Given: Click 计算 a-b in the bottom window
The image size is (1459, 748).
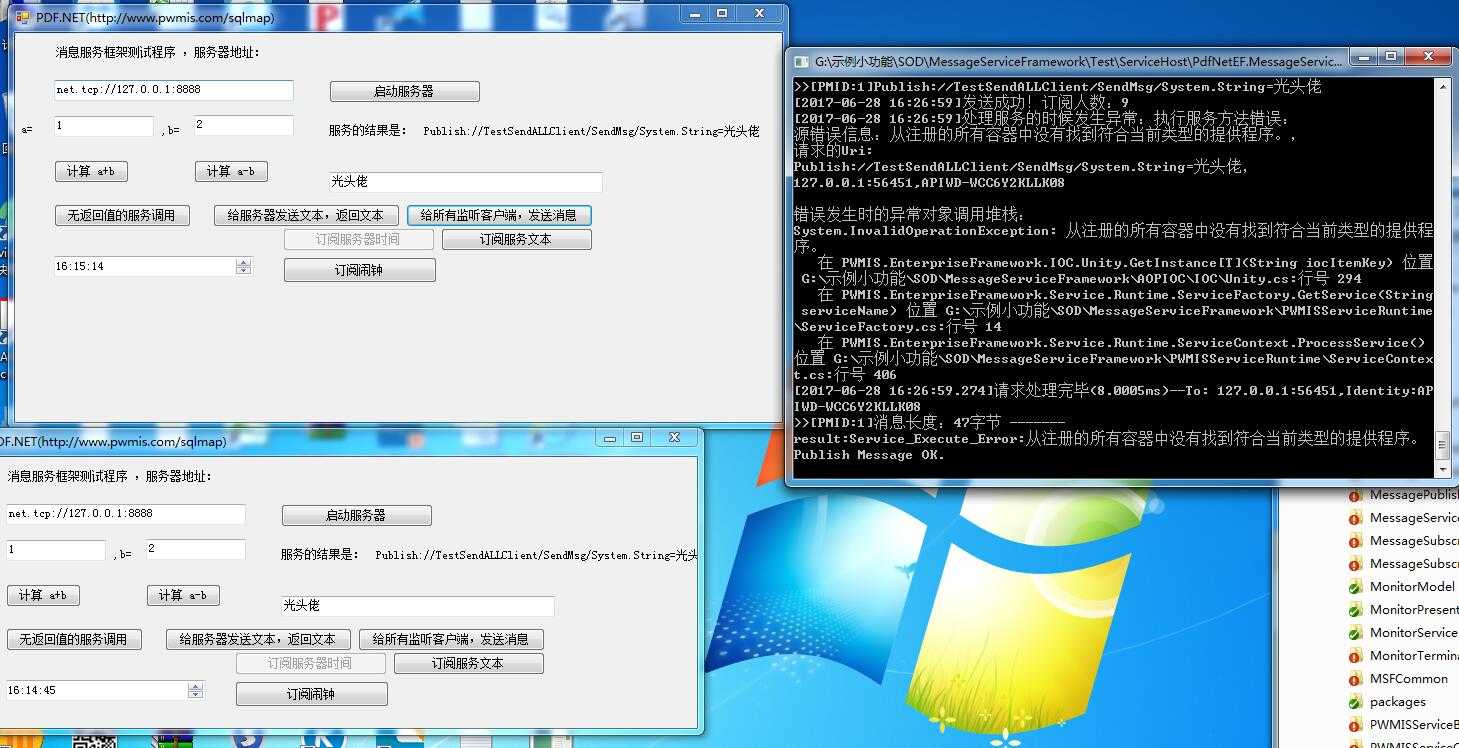Looking at the screenshot, I should tap(183, 596).
